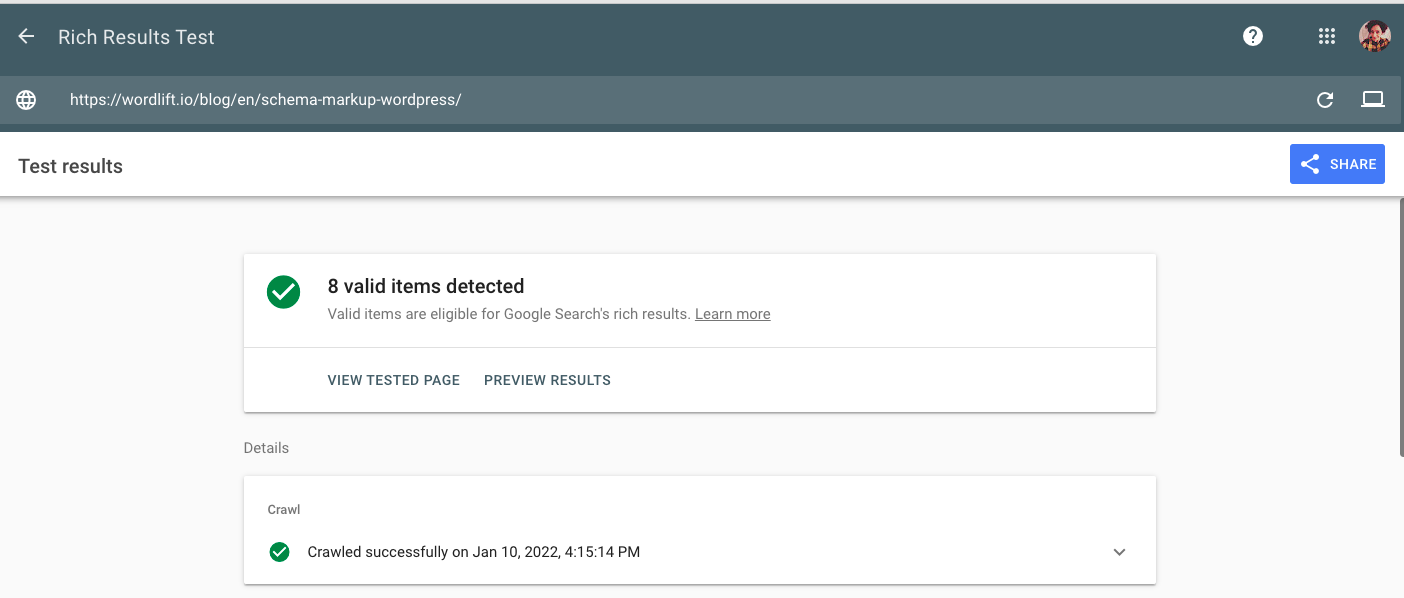Viewport: 1404px width, 598px height.
Task: Click the globe icon beside the URL
Action: (26, 100)
